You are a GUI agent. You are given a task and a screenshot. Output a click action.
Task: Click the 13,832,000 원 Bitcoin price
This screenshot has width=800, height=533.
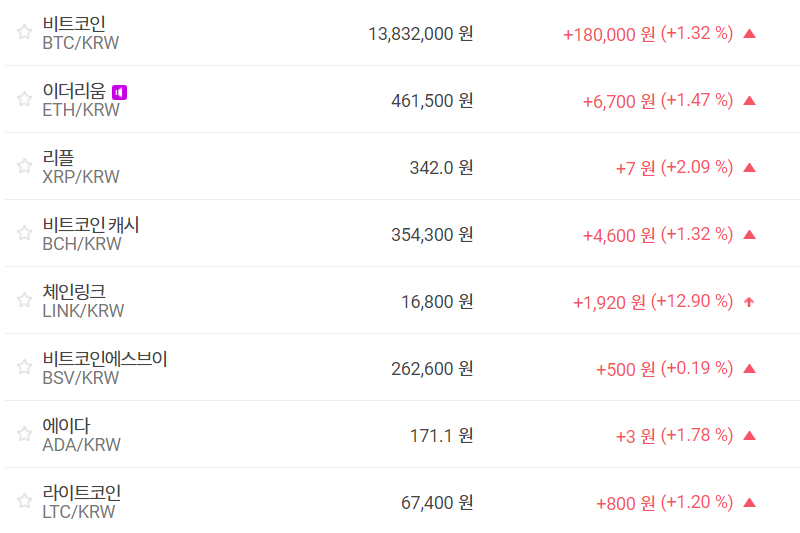(420, 33)
